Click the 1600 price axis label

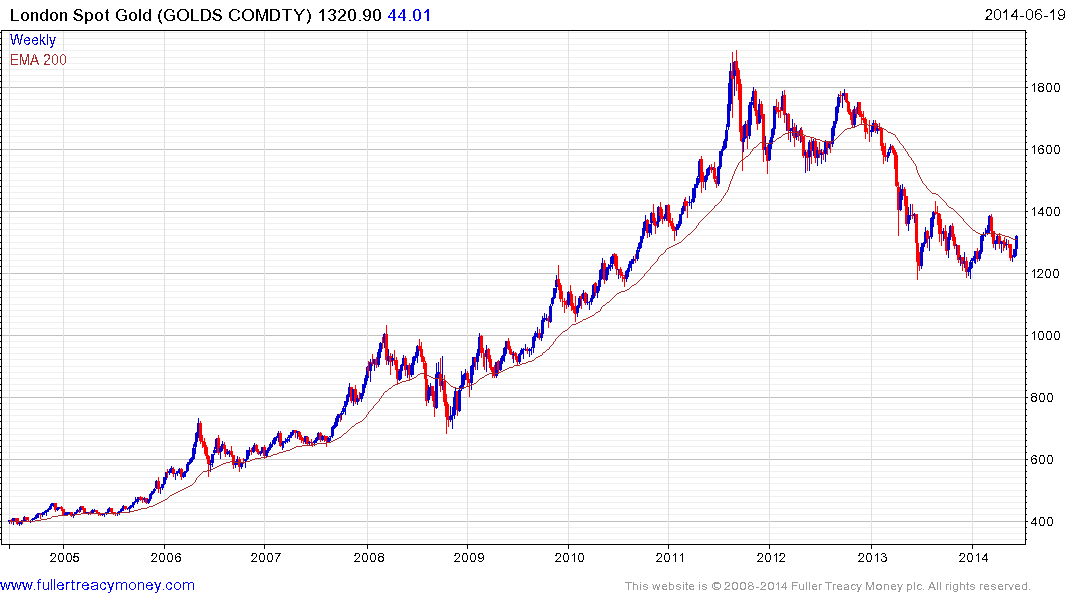coord(1046,149)
